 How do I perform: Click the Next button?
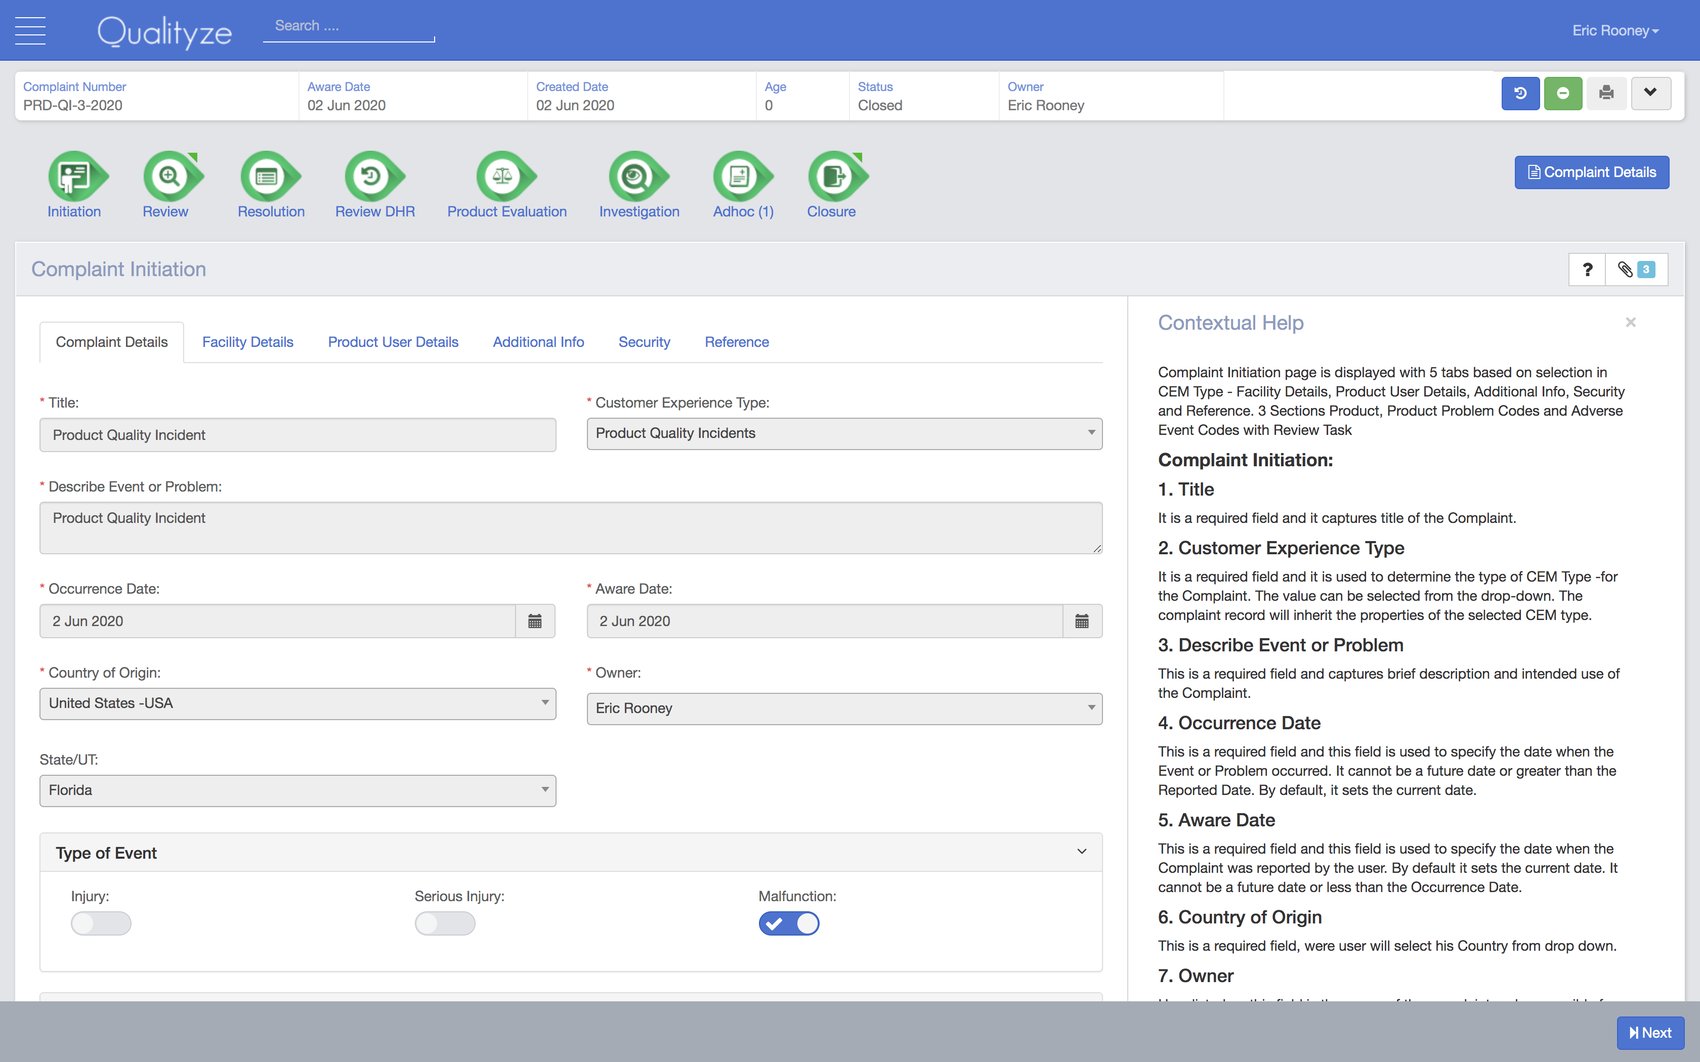(1649, 1033)
